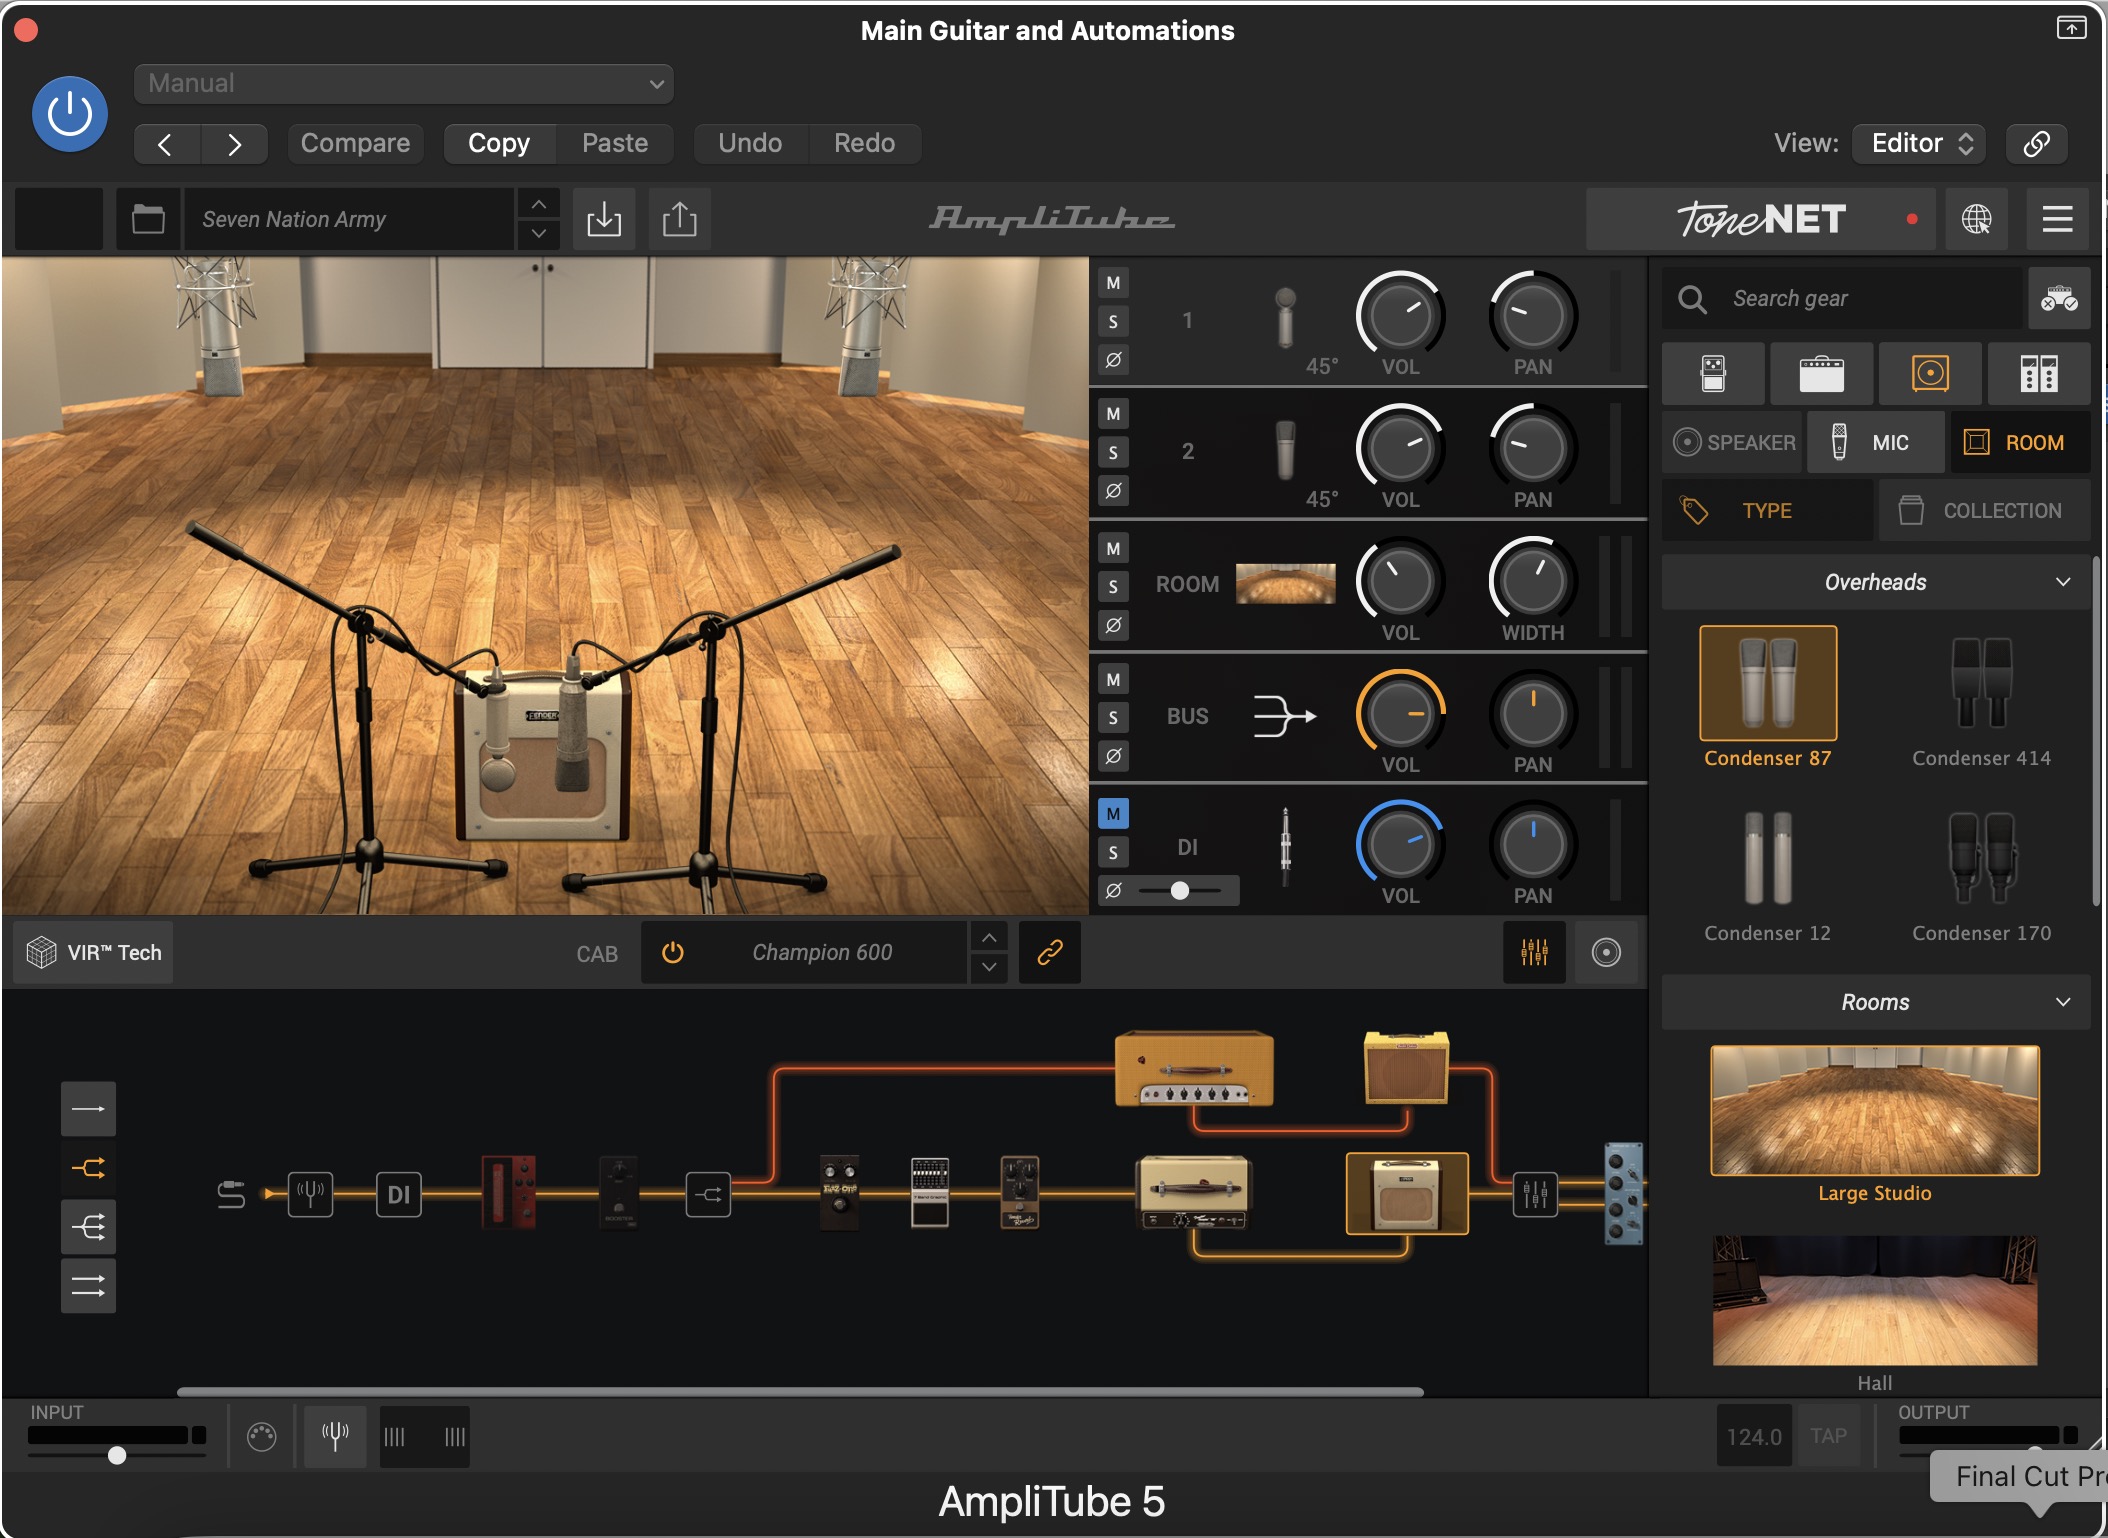
Task: Invert phase on mic channel 1
Action: pos(1113,359)
